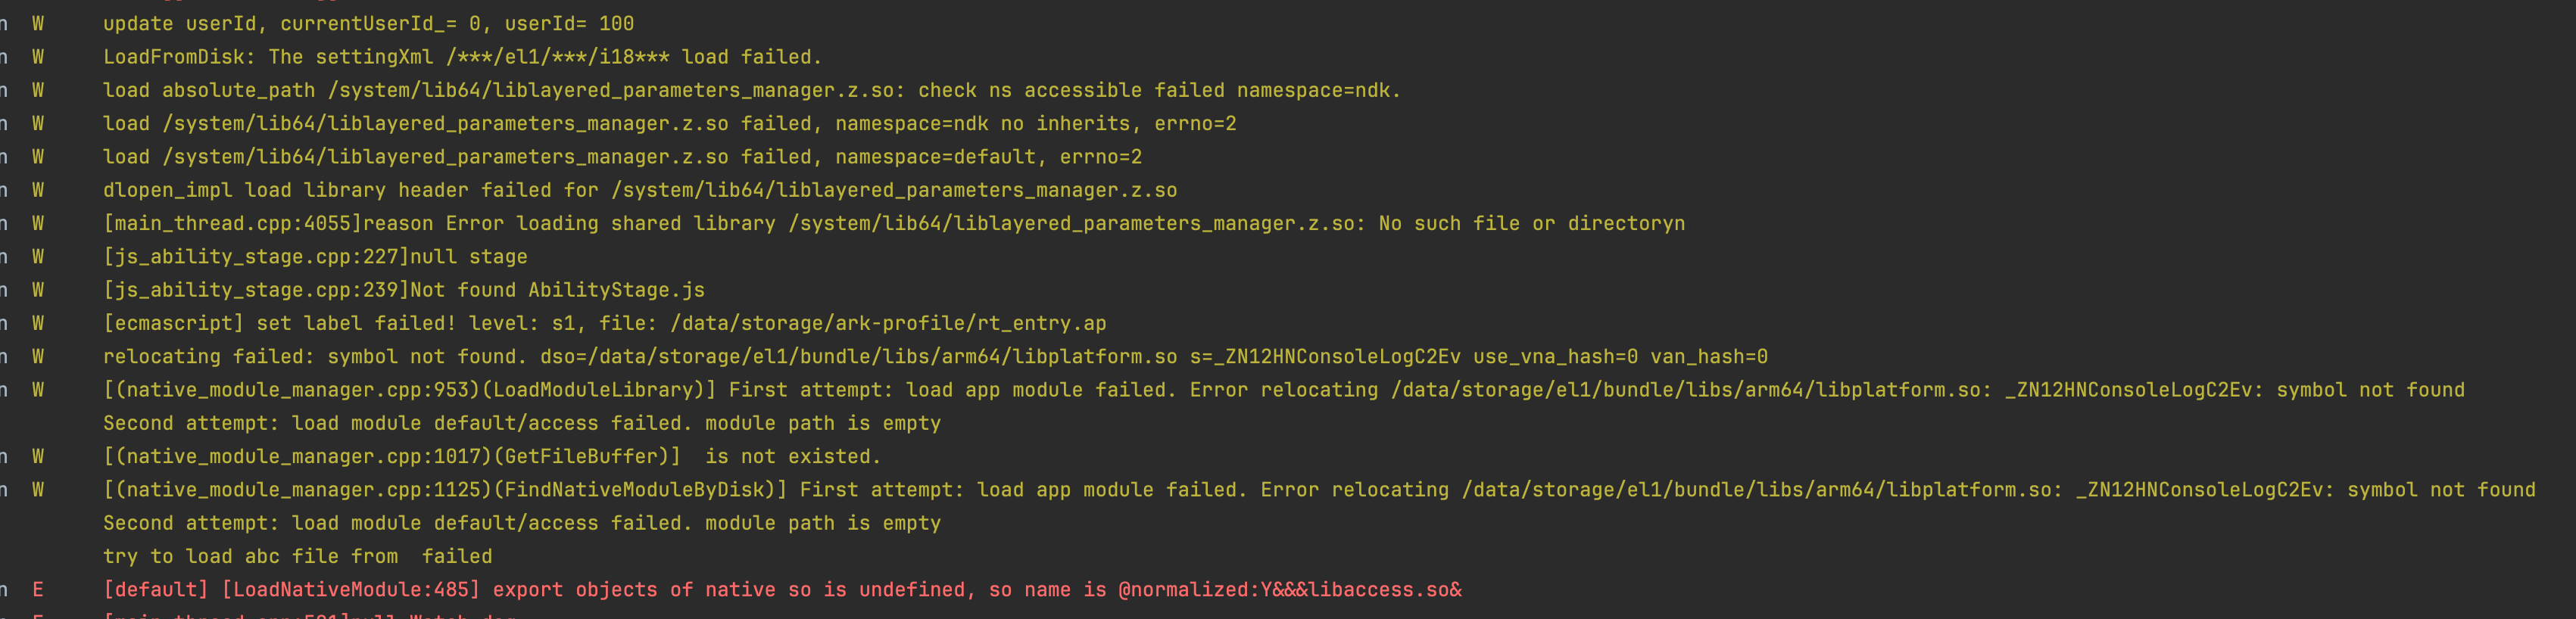The image size is (2576, 619).
Task: Click the 'update userId' log line
Action: (x=368, y=23)
